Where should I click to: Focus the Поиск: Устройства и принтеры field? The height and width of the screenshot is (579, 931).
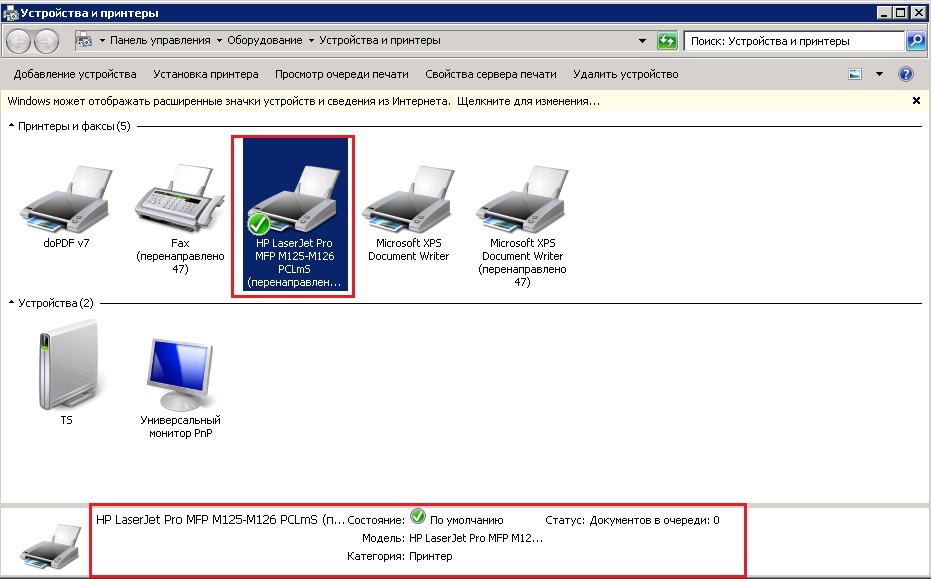tap(794, 41)
